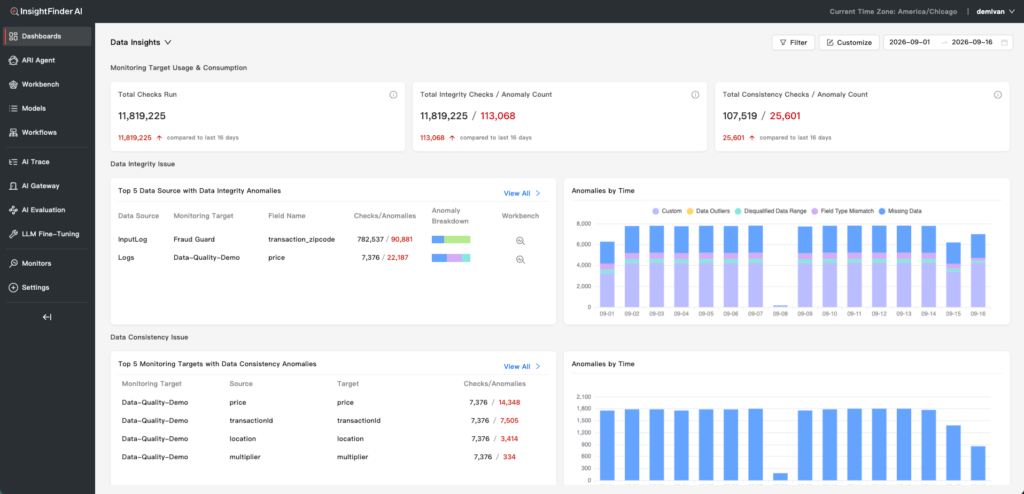1024x494 pixels.
Task: Click View All for Data Integrity Anomalies
Action: click(x=522, y=193)
